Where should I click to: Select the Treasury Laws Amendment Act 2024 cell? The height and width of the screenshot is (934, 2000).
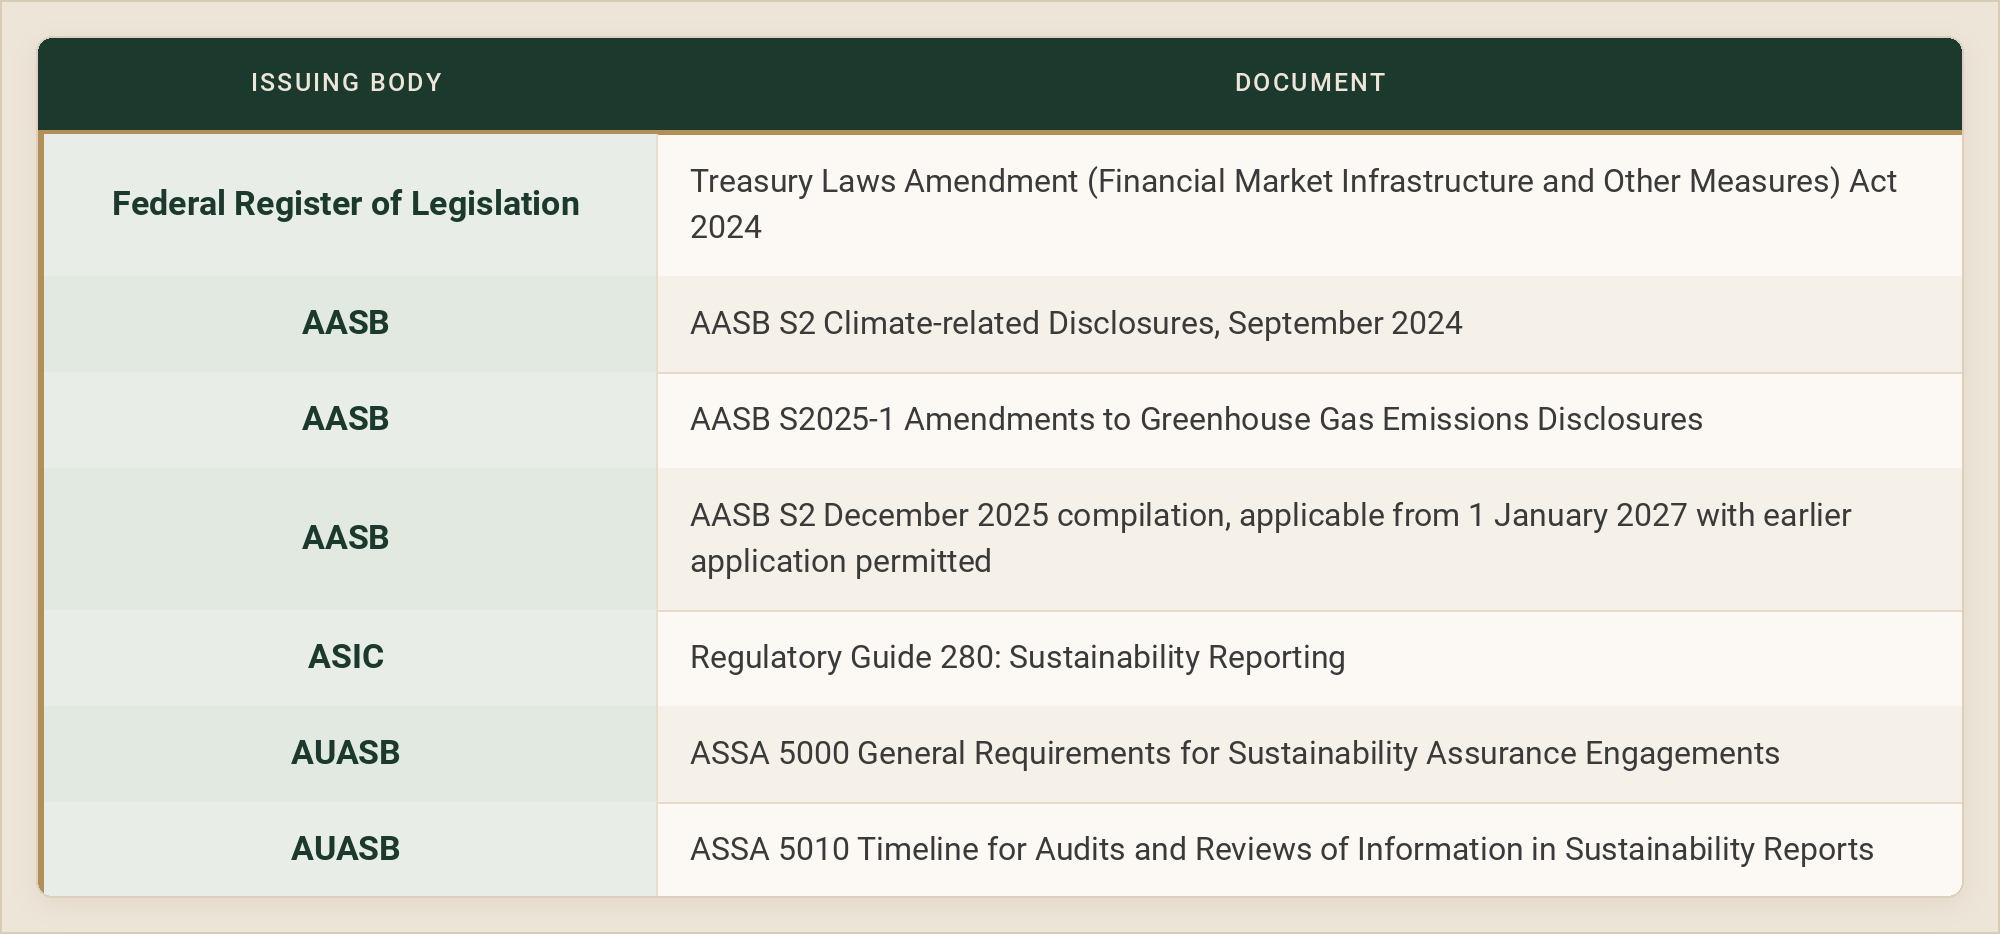click(1310, 204)
